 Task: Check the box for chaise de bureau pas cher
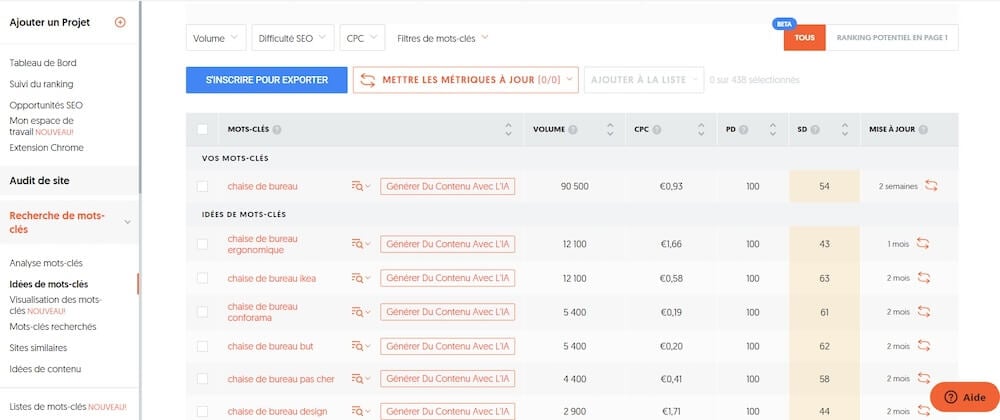click(x=202, y=379)
